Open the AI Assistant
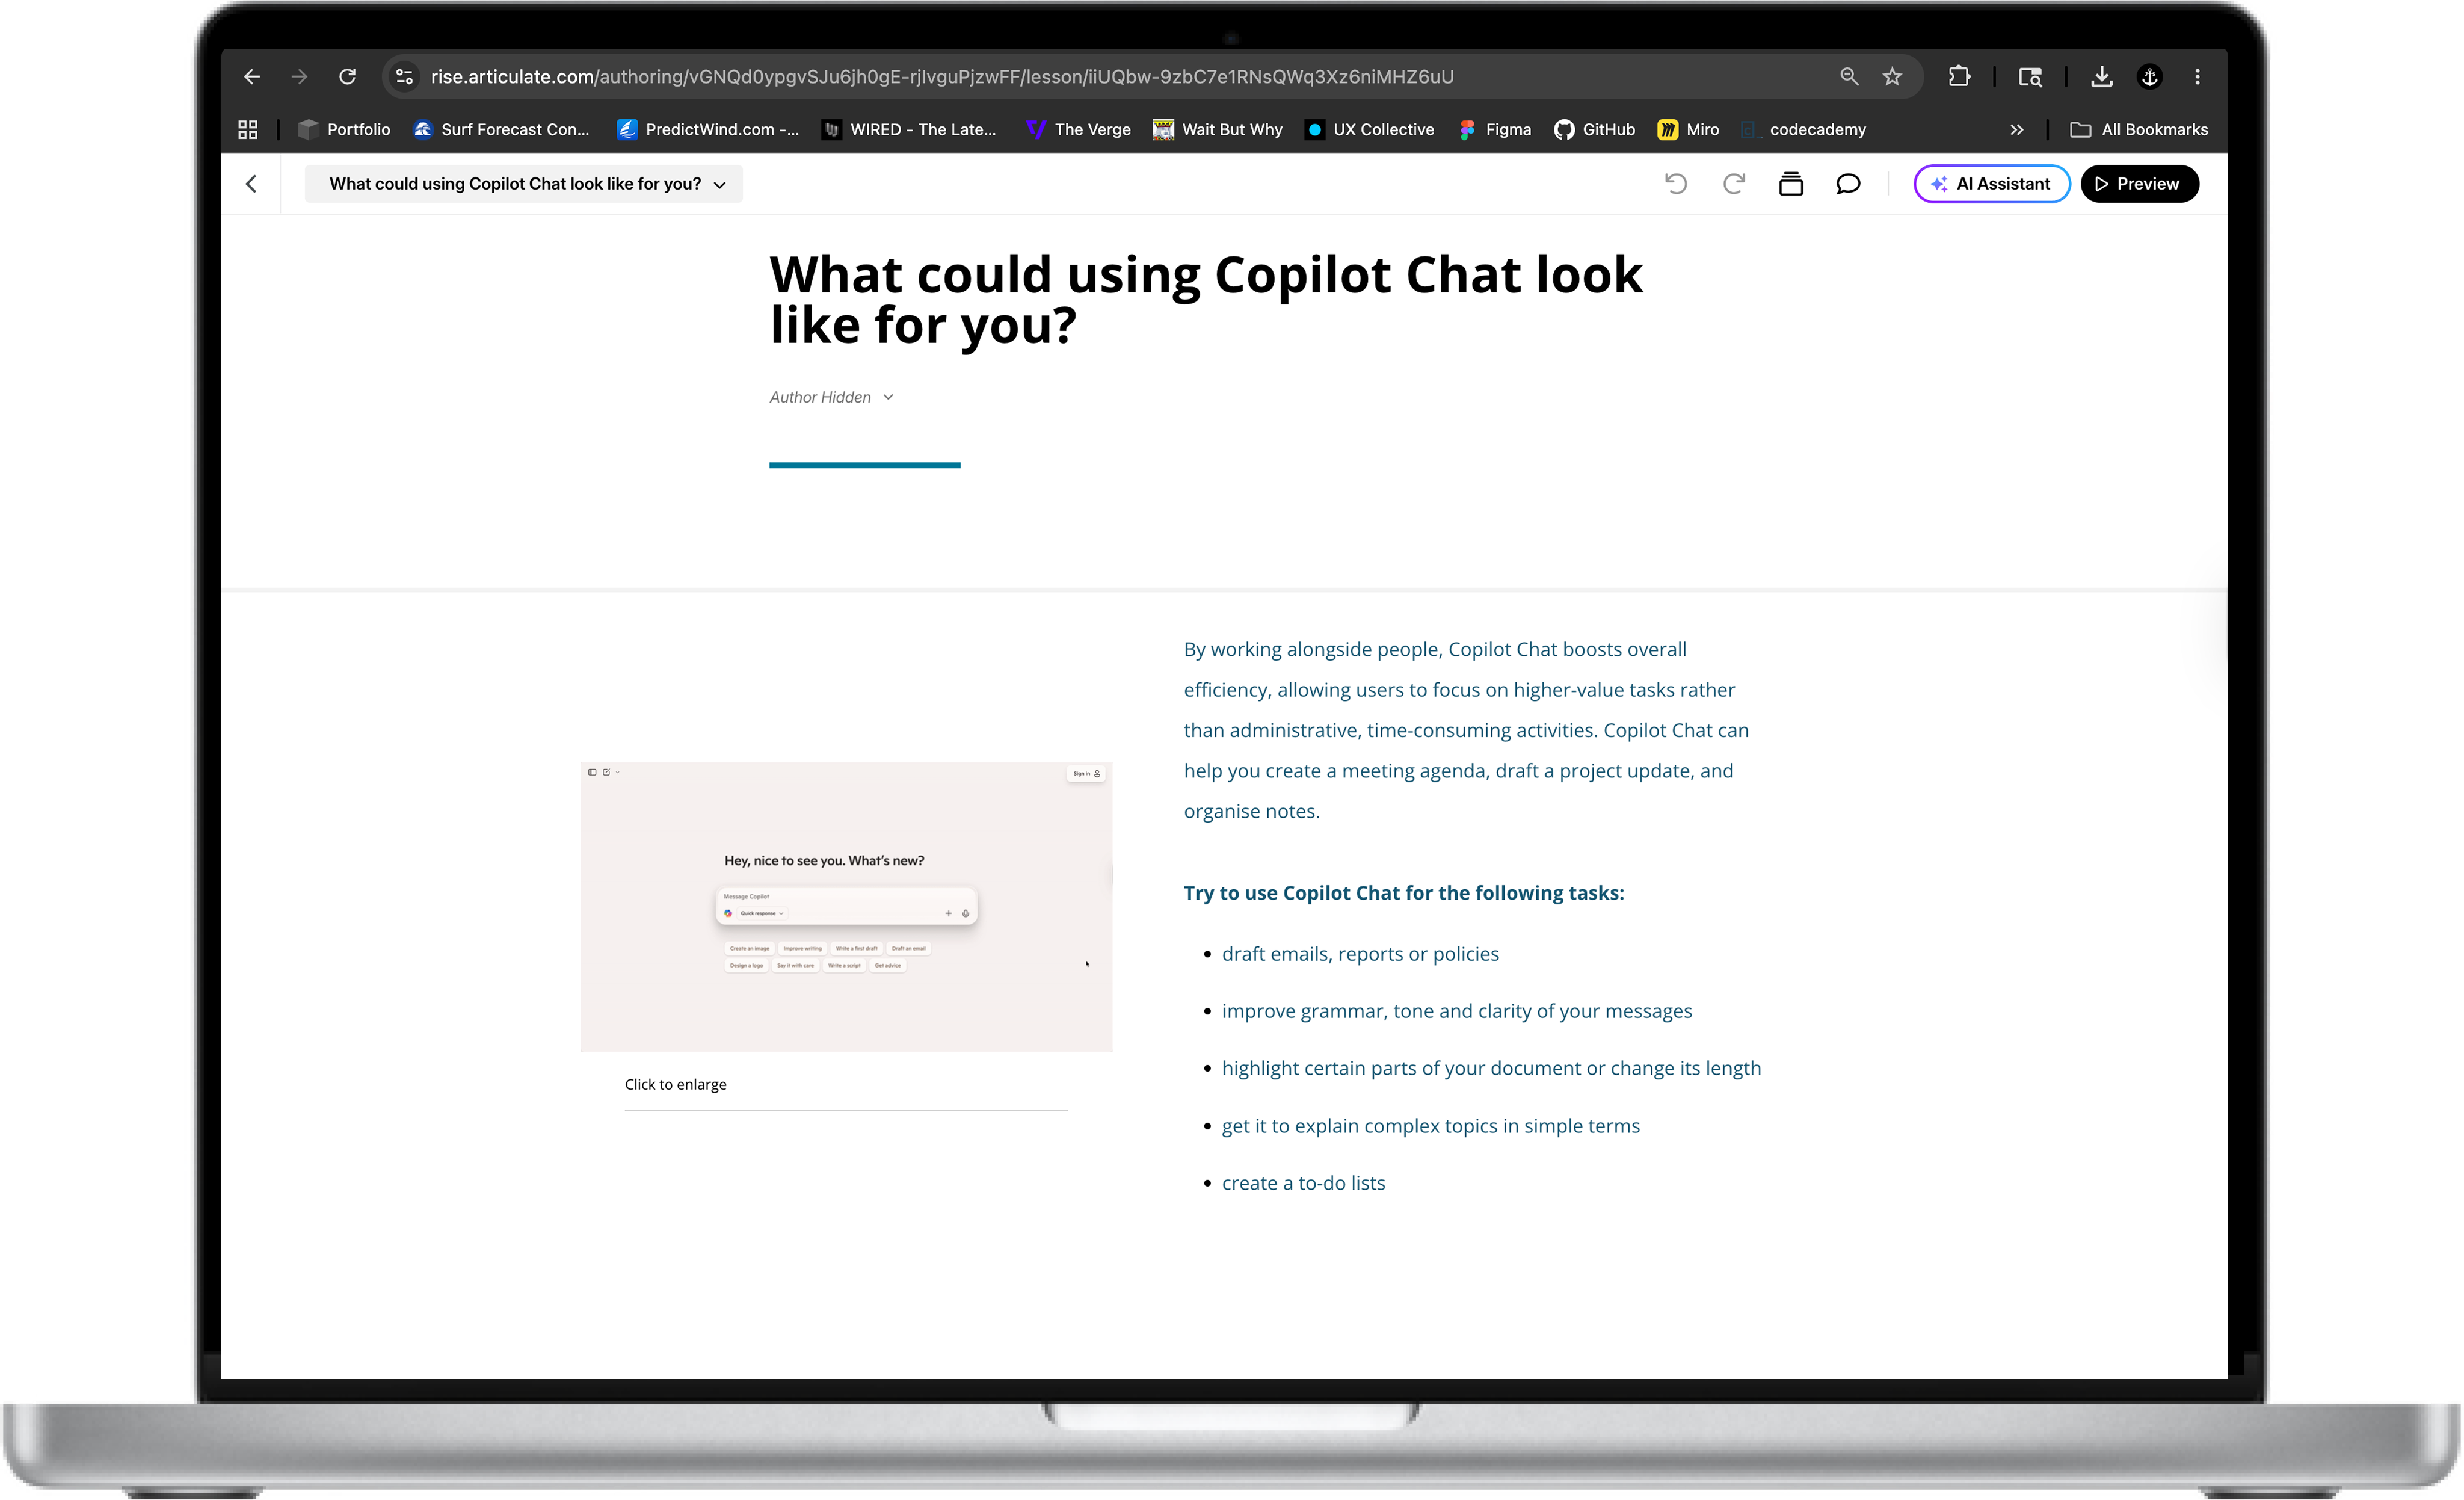The width and height of the screenshot is (2464, 1500). [1992, 184]
